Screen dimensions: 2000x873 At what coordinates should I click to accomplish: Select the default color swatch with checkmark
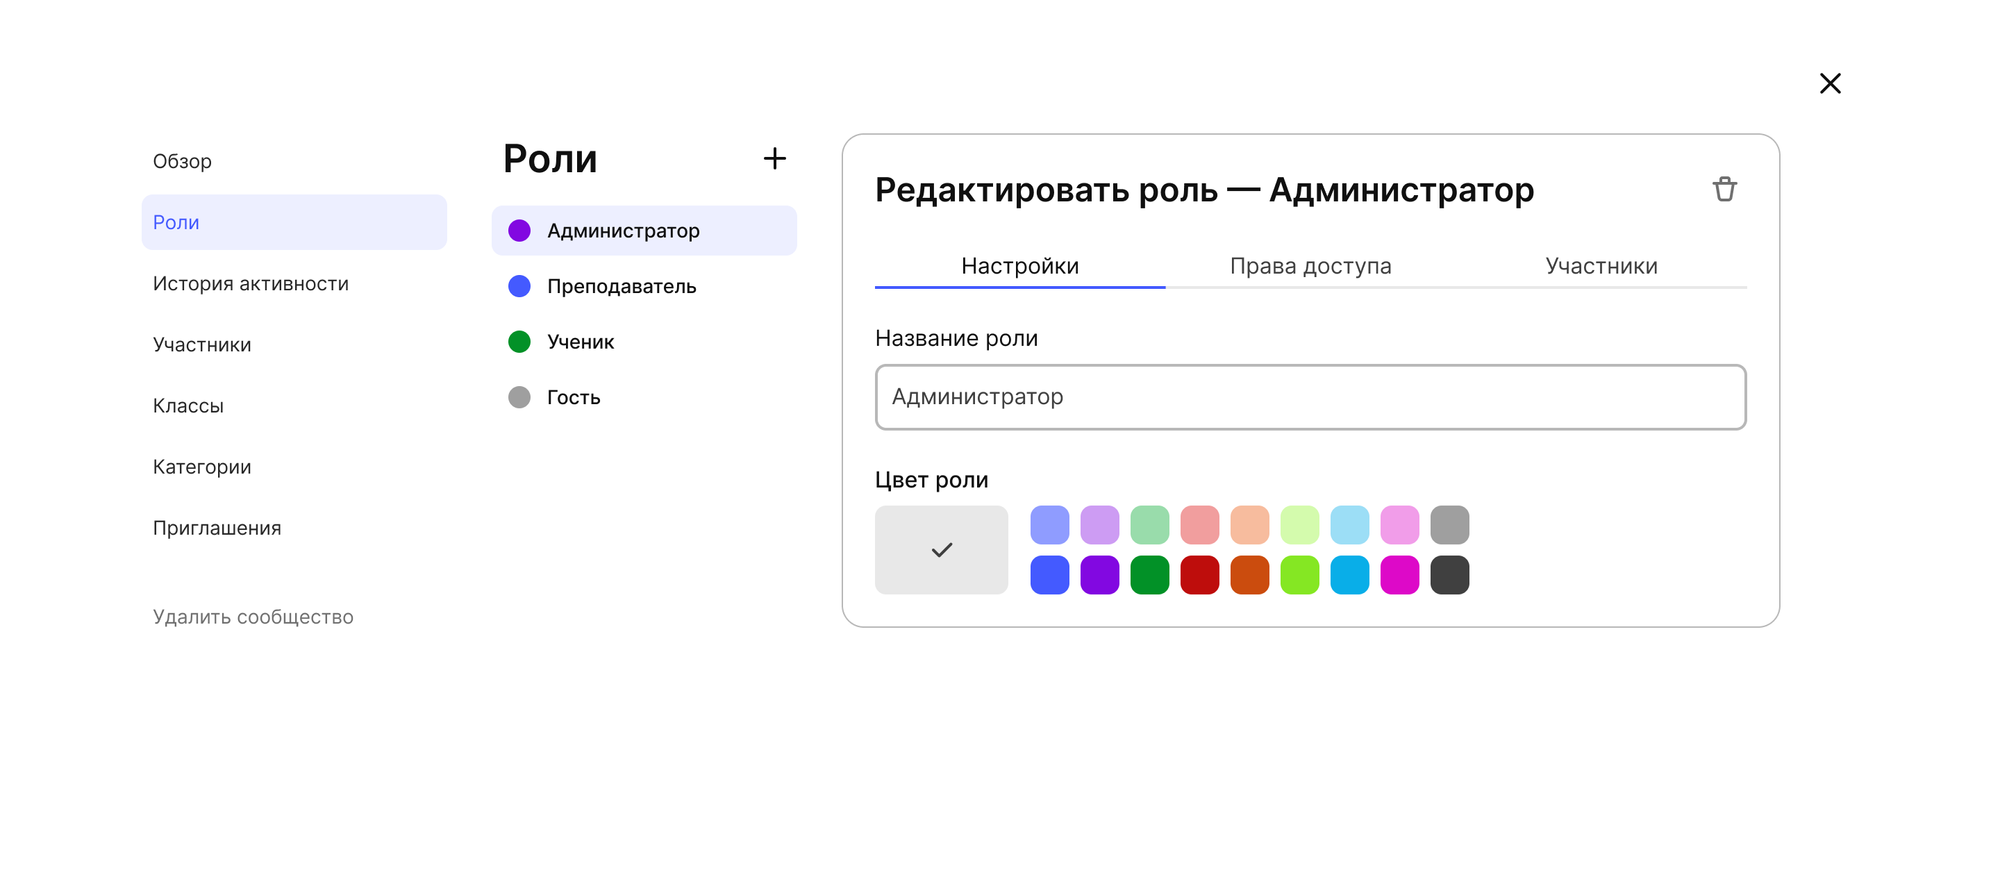[x=941, y=550]
